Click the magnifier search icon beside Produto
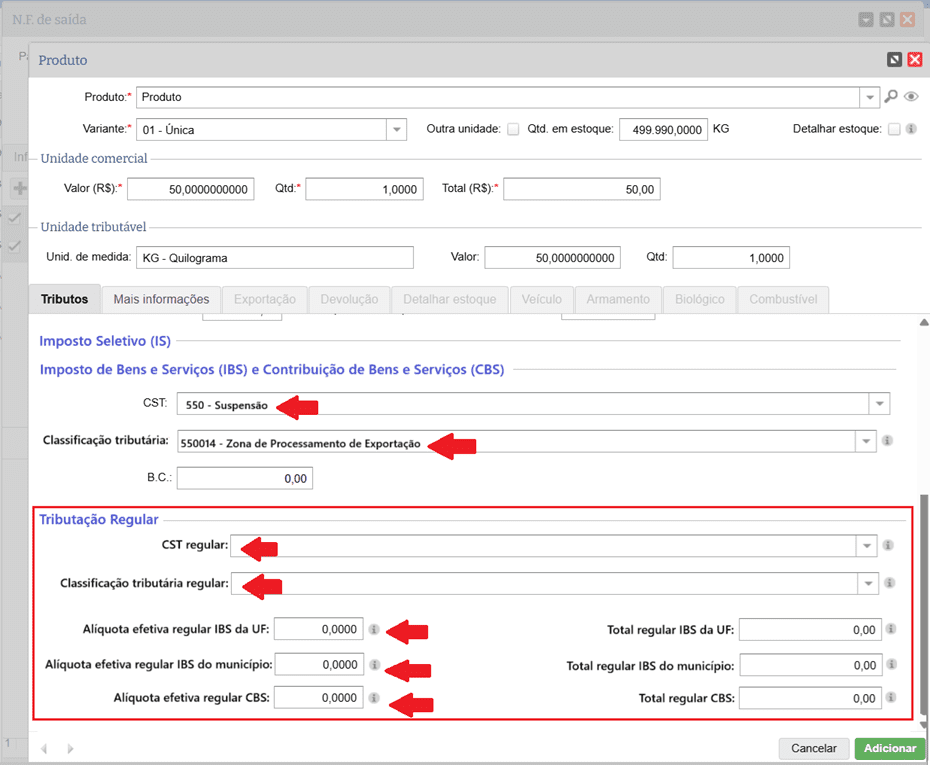Viewport: 930px width, 765px height. (890, 97)
